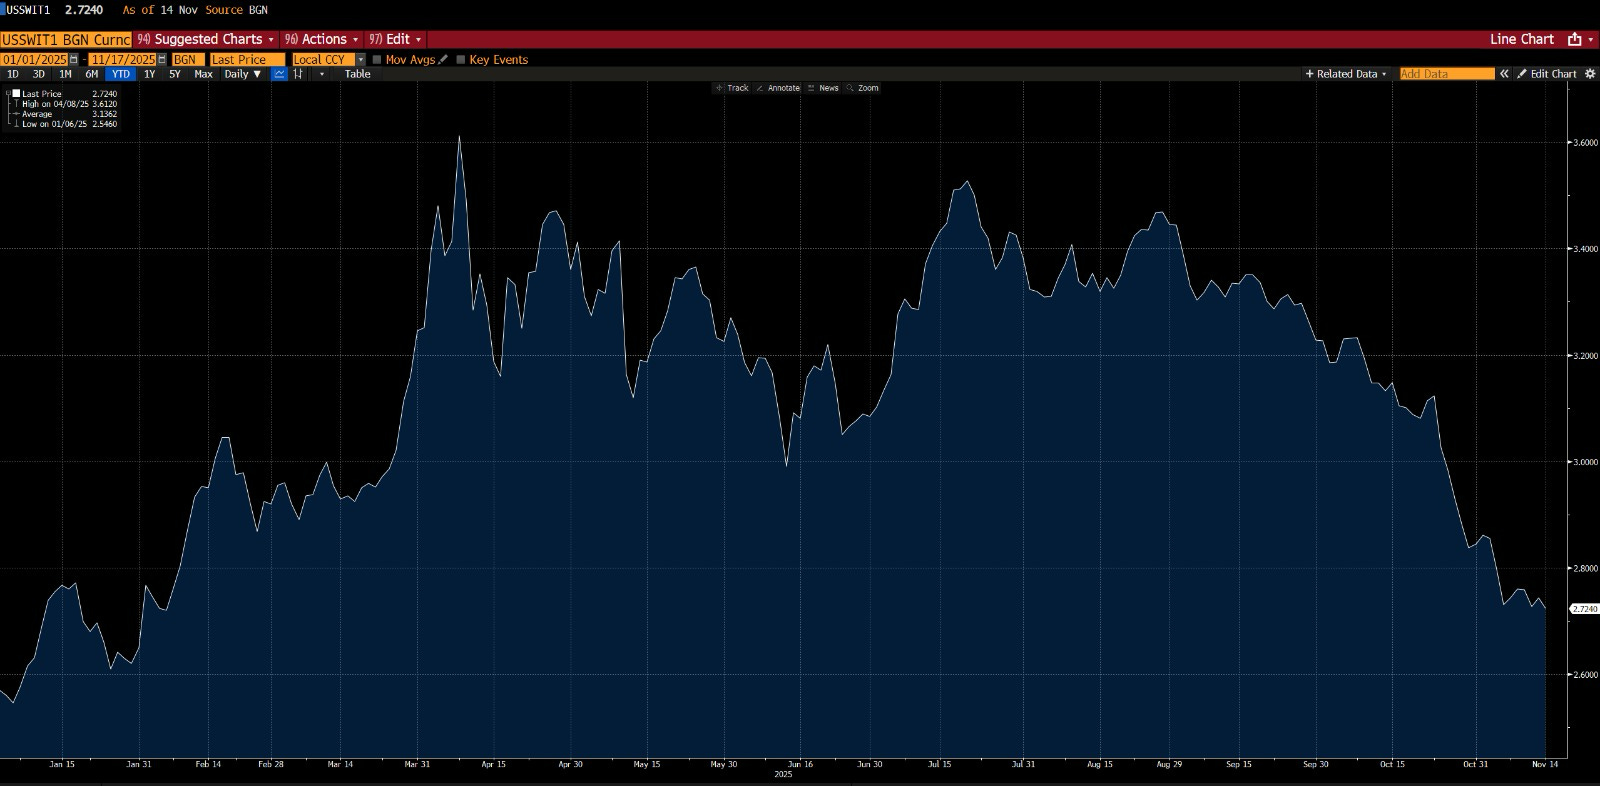Screen dimensions: 1600x786
Task: Click the Aug 29 x-axis date label
Action: (x=1169, y=764)
